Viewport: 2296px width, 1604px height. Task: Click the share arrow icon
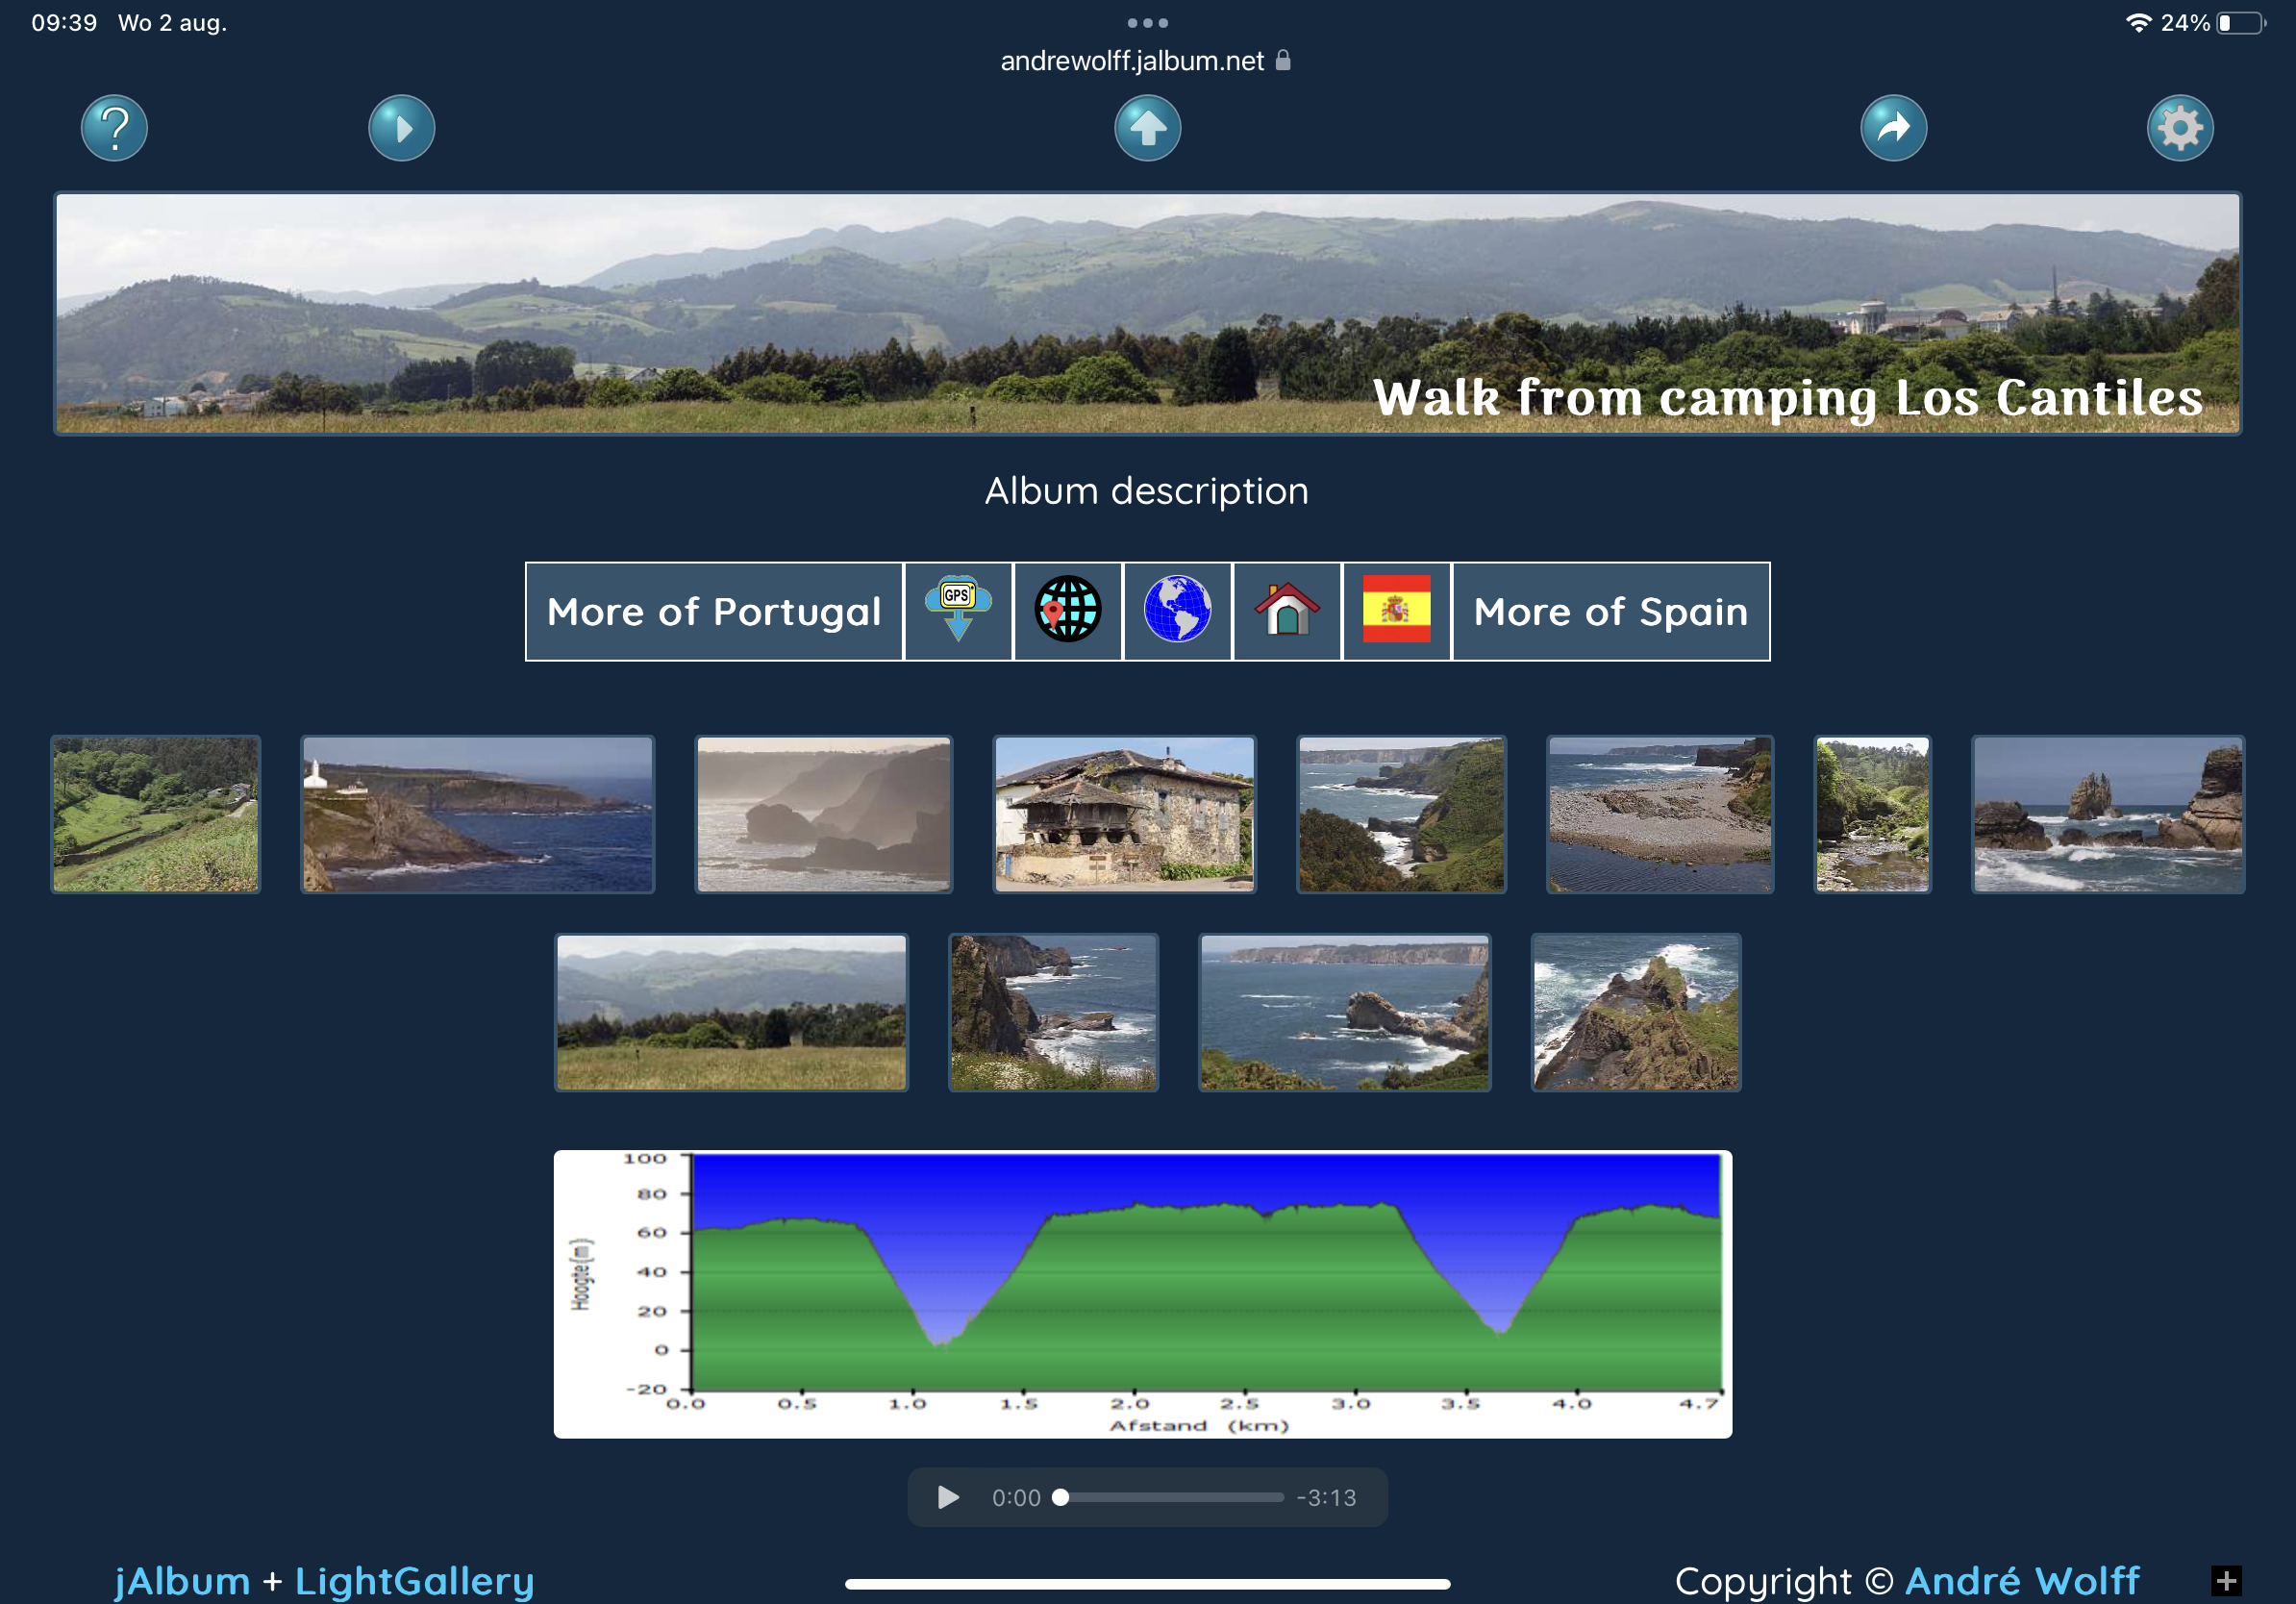(1893, 128)
